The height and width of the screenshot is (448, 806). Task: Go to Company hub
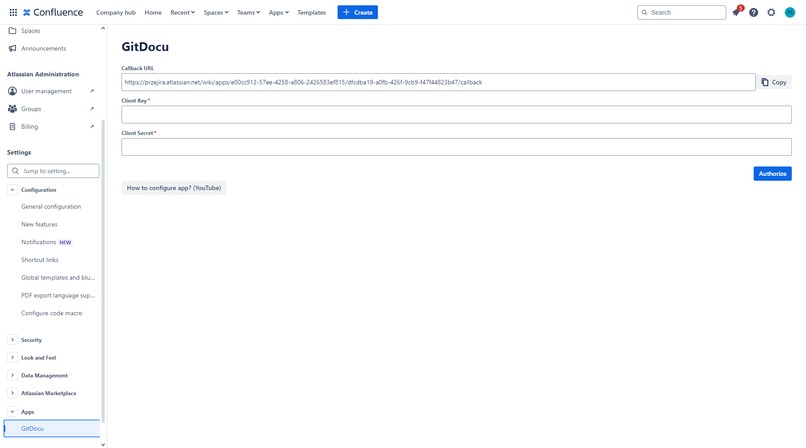click(116, 12)
